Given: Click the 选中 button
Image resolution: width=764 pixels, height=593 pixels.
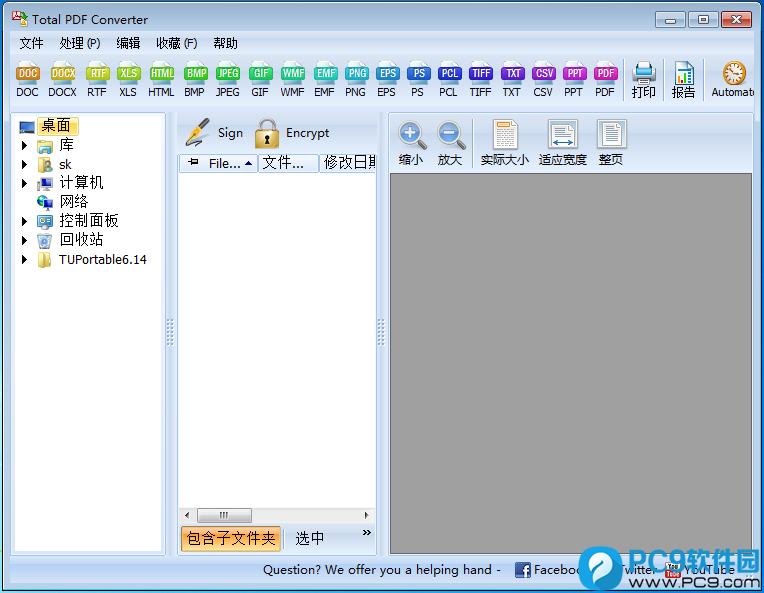Looking at the screenshot, I should [310, 538].
